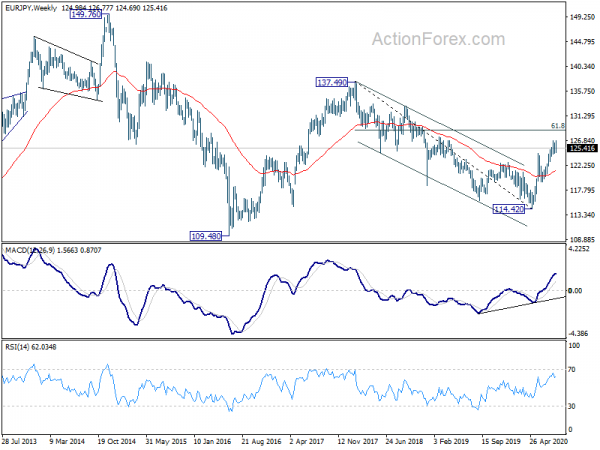Click the 19 Oct 2014 date label

116,441
